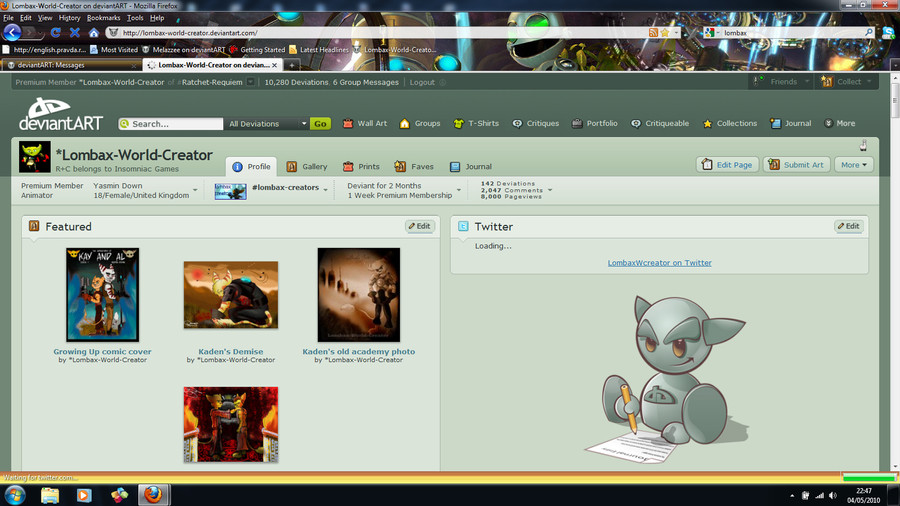The width and height of the screenshot is (900, 506).
Task: Switch to the Prints profile tab
Action: (362, 166)
